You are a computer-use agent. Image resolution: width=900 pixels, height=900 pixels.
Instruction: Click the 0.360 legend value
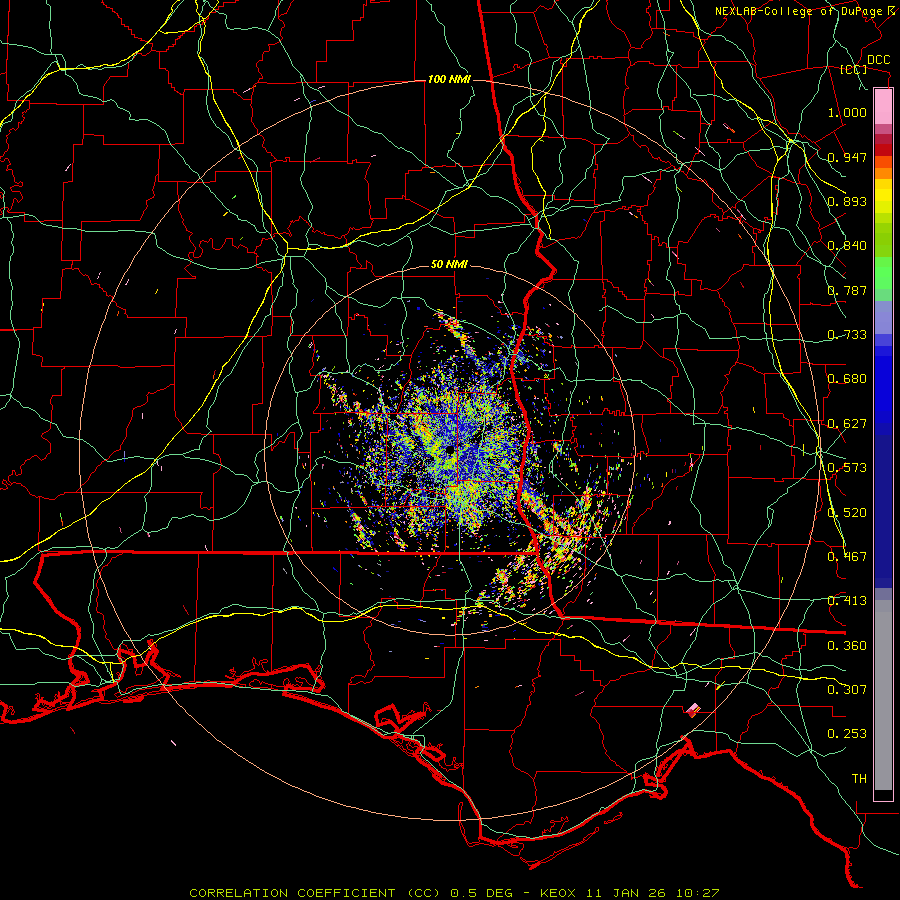point(847,646)
